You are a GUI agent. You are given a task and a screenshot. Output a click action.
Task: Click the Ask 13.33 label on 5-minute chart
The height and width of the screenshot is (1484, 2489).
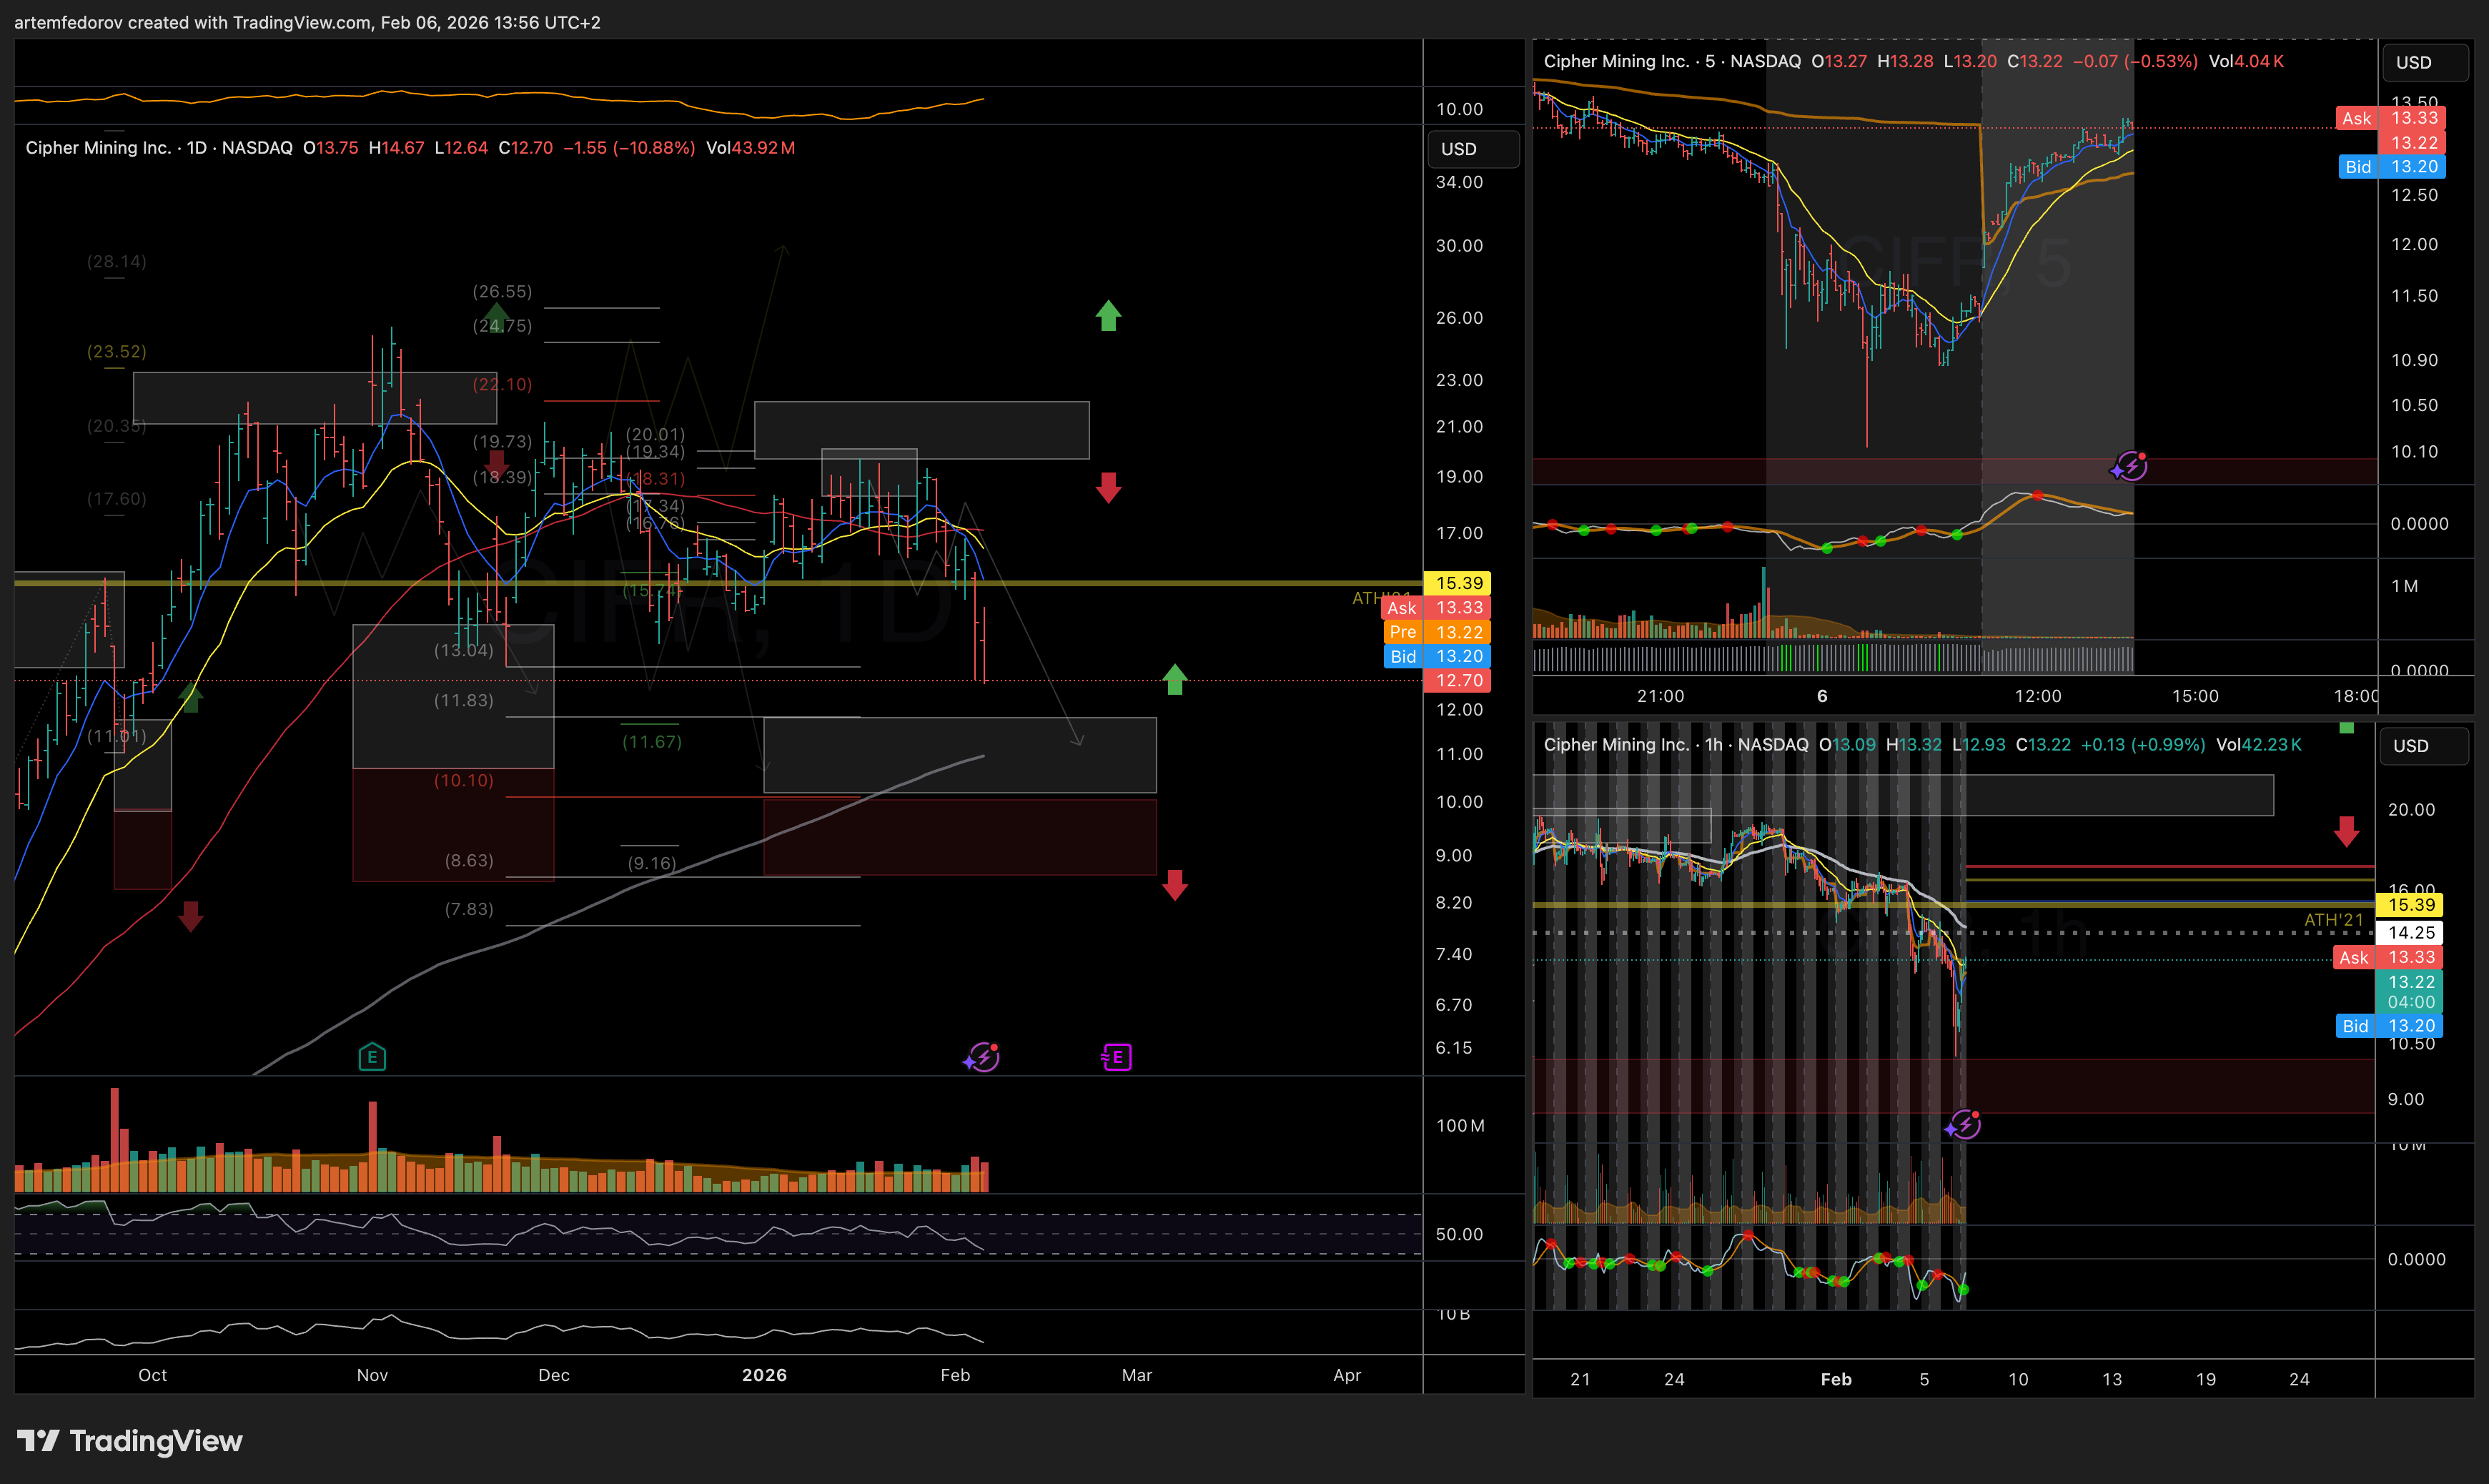[2391, 118]
